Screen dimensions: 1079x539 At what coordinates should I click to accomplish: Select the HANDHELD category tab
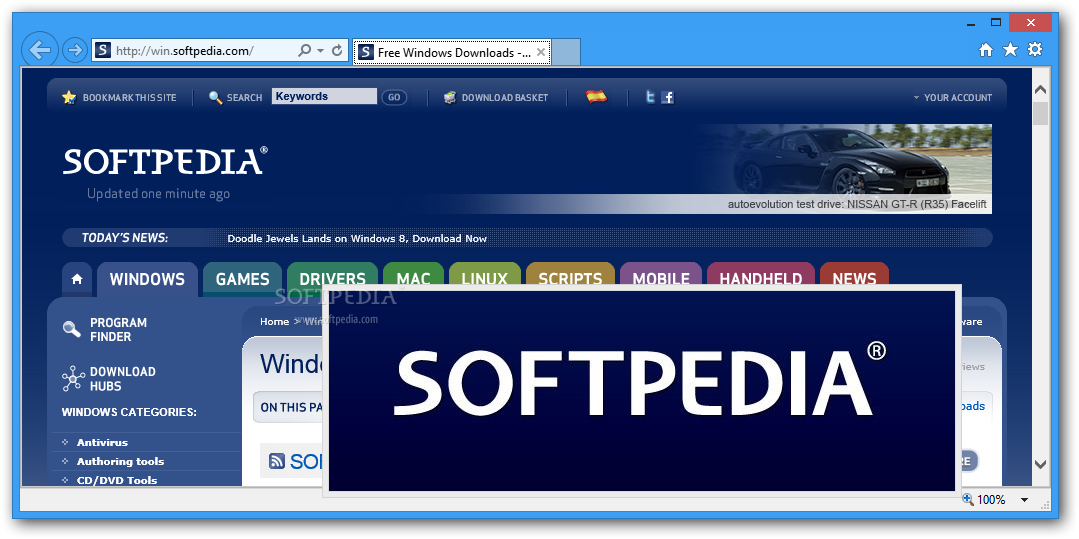point(761,273)
